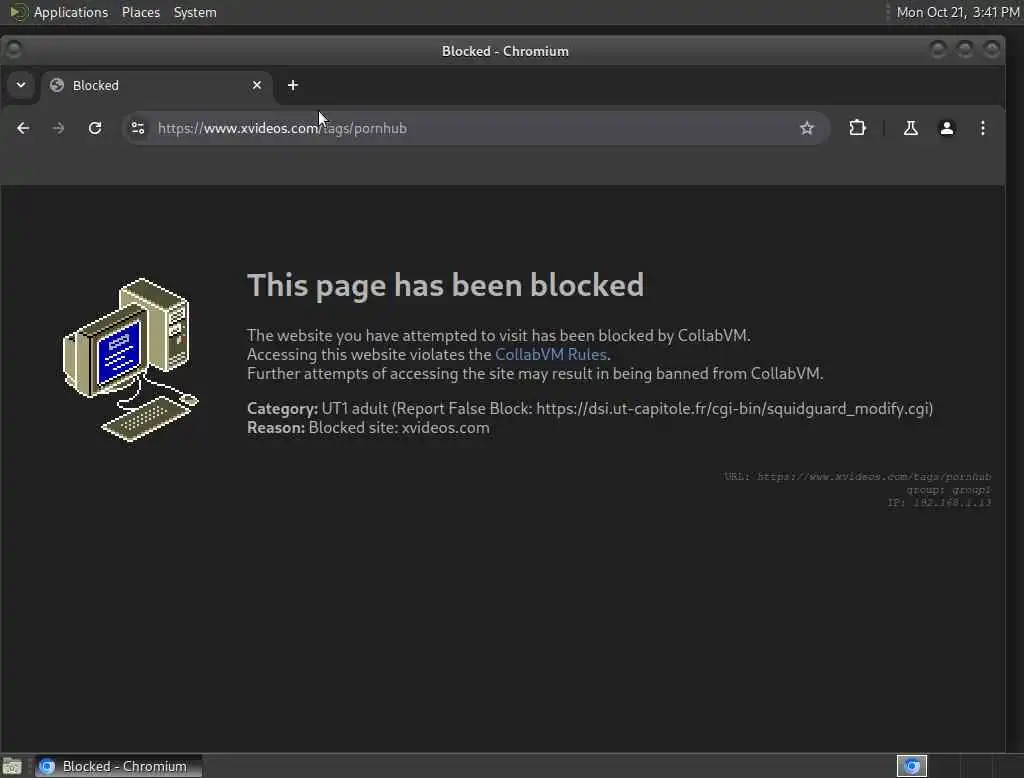Reload the blocked page
The width and height of the screenshot is (1024, 778).
click(x=95, y=128)
